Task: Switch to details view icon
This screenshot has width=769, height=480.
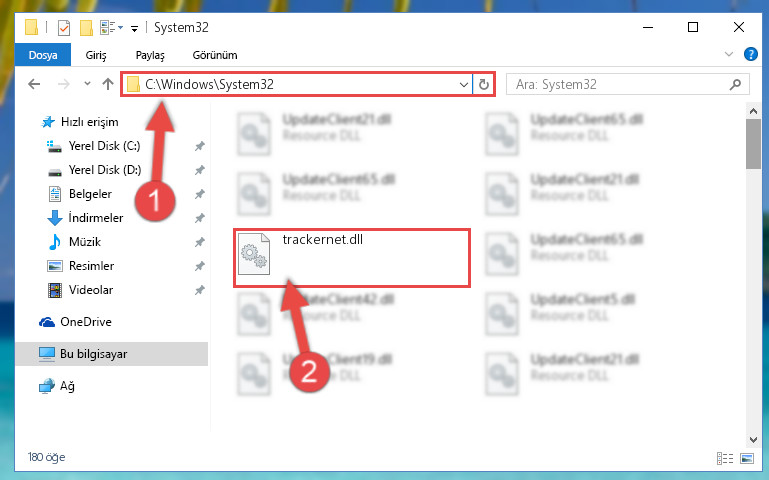Action: 725,458
